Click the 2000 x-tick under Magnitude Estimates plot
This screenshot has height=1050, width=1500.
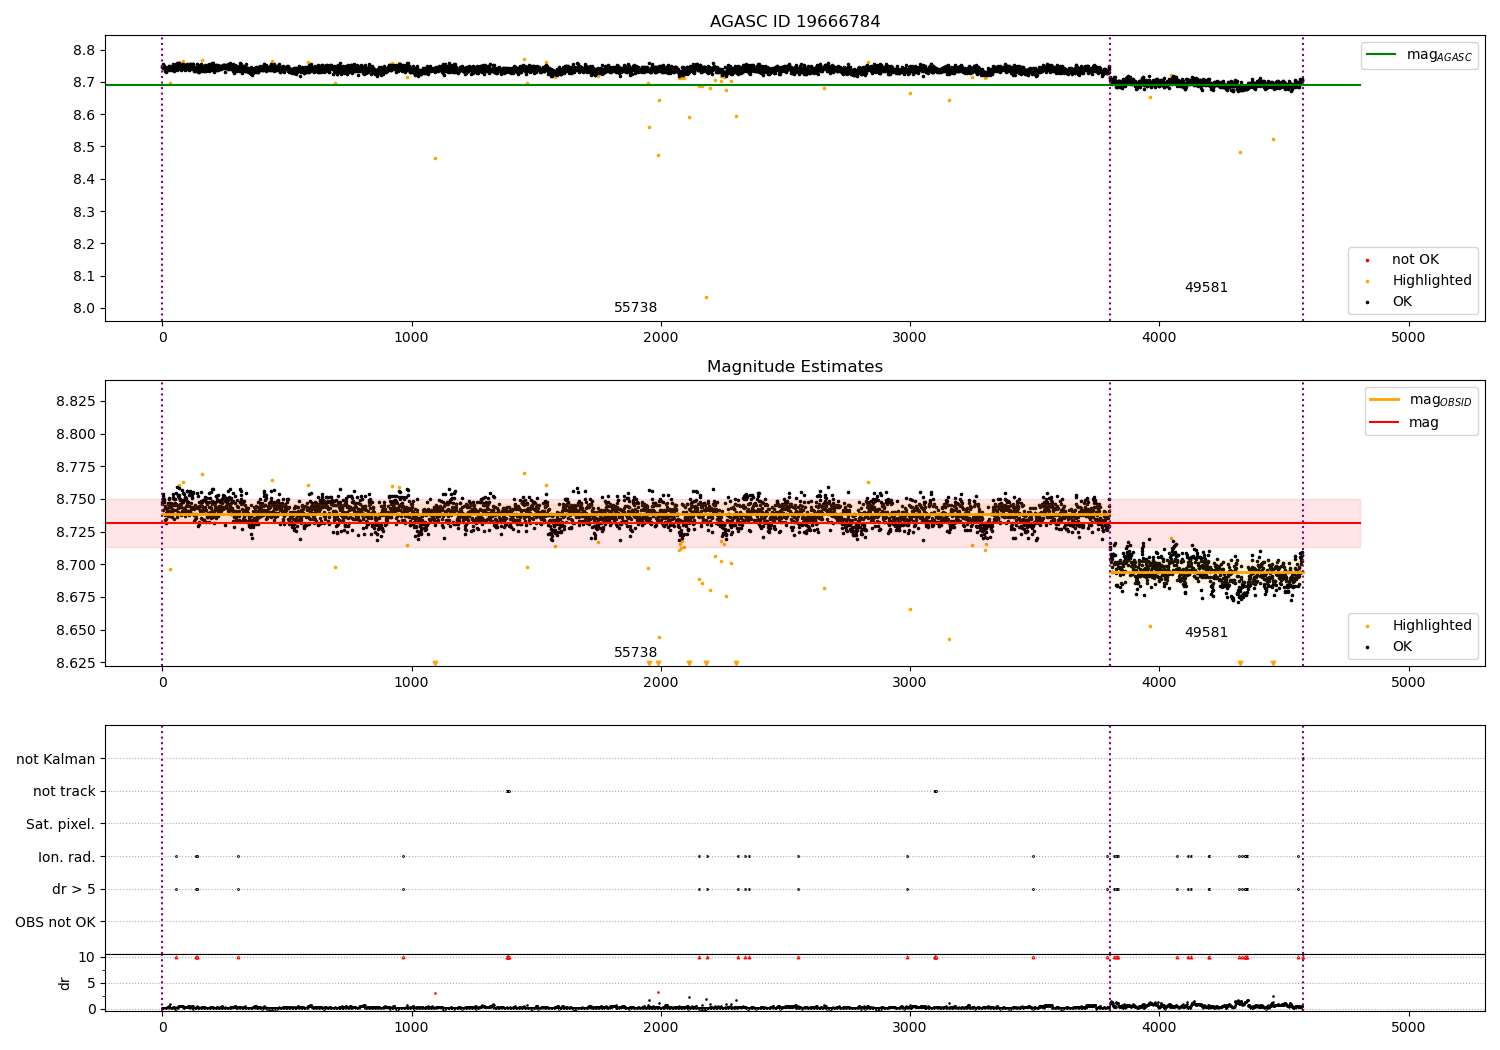point(660,683)
